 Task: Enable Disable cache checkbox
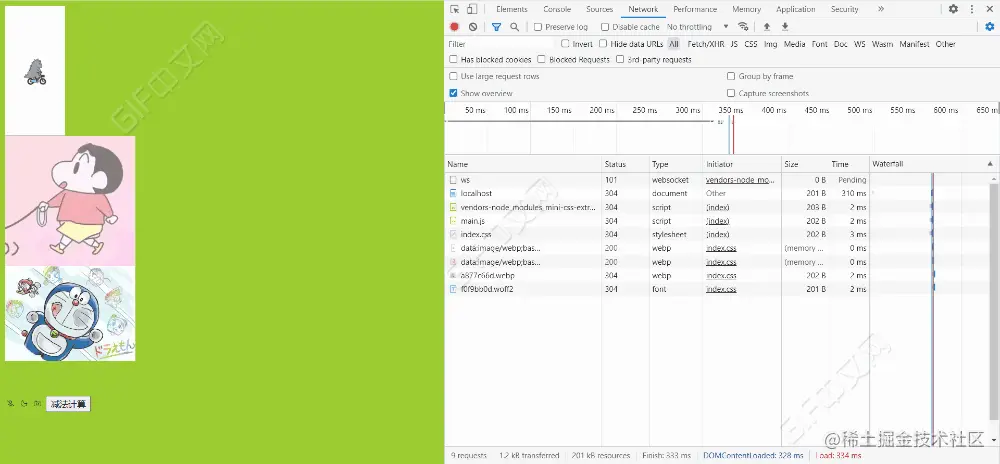coord(605,27)
